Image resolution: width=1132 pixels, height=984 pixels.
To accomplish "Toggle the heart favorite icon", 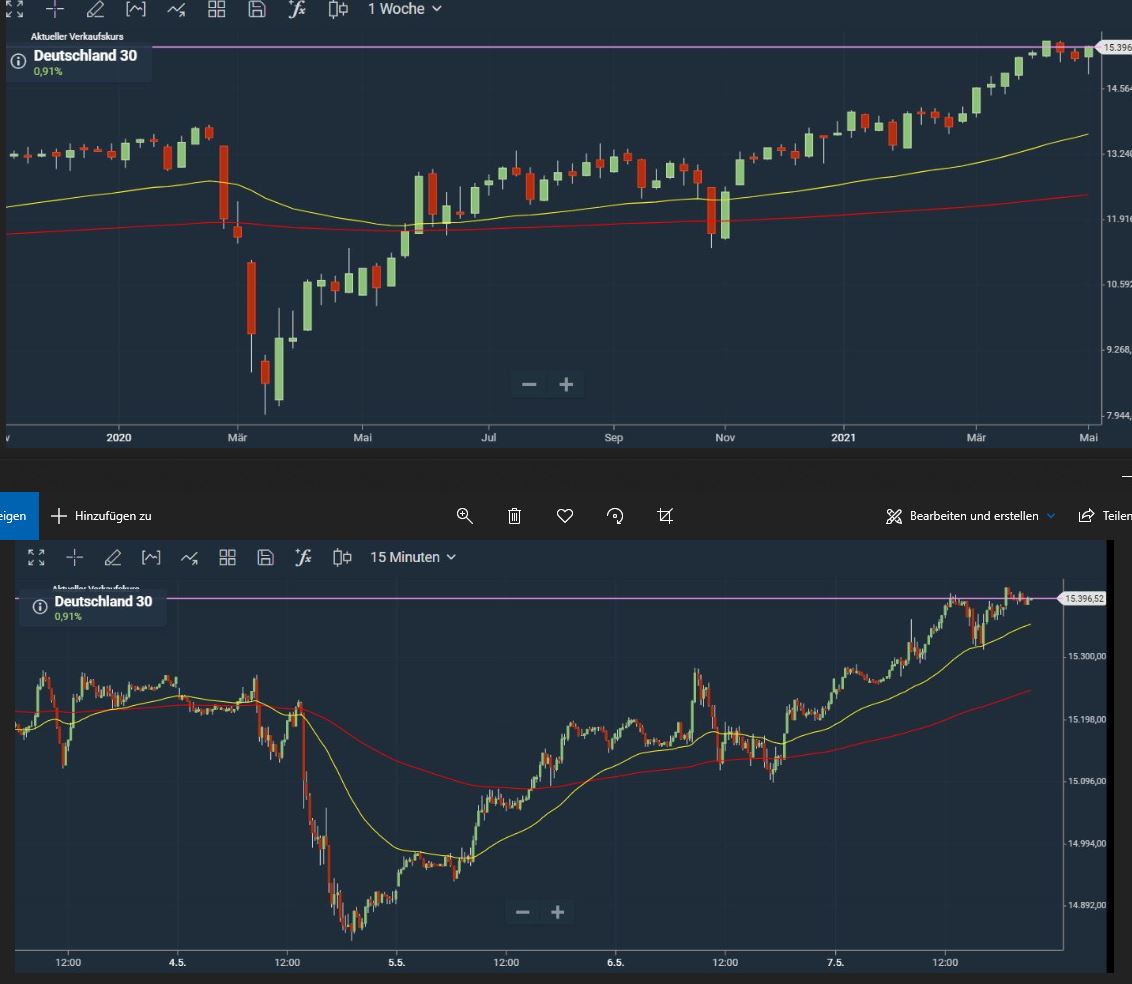I will click(x=564, y=516).
